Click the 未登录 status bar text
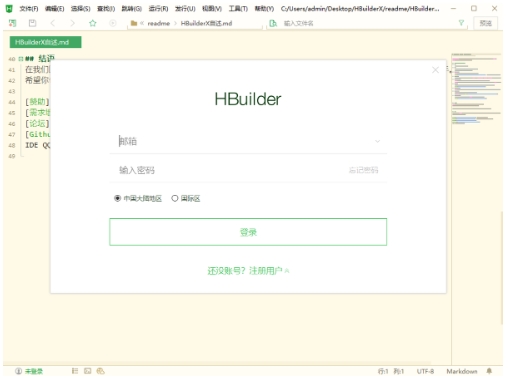Image resolution: width=508 pixels, height=378 pixels. click(x=34, y=371)
